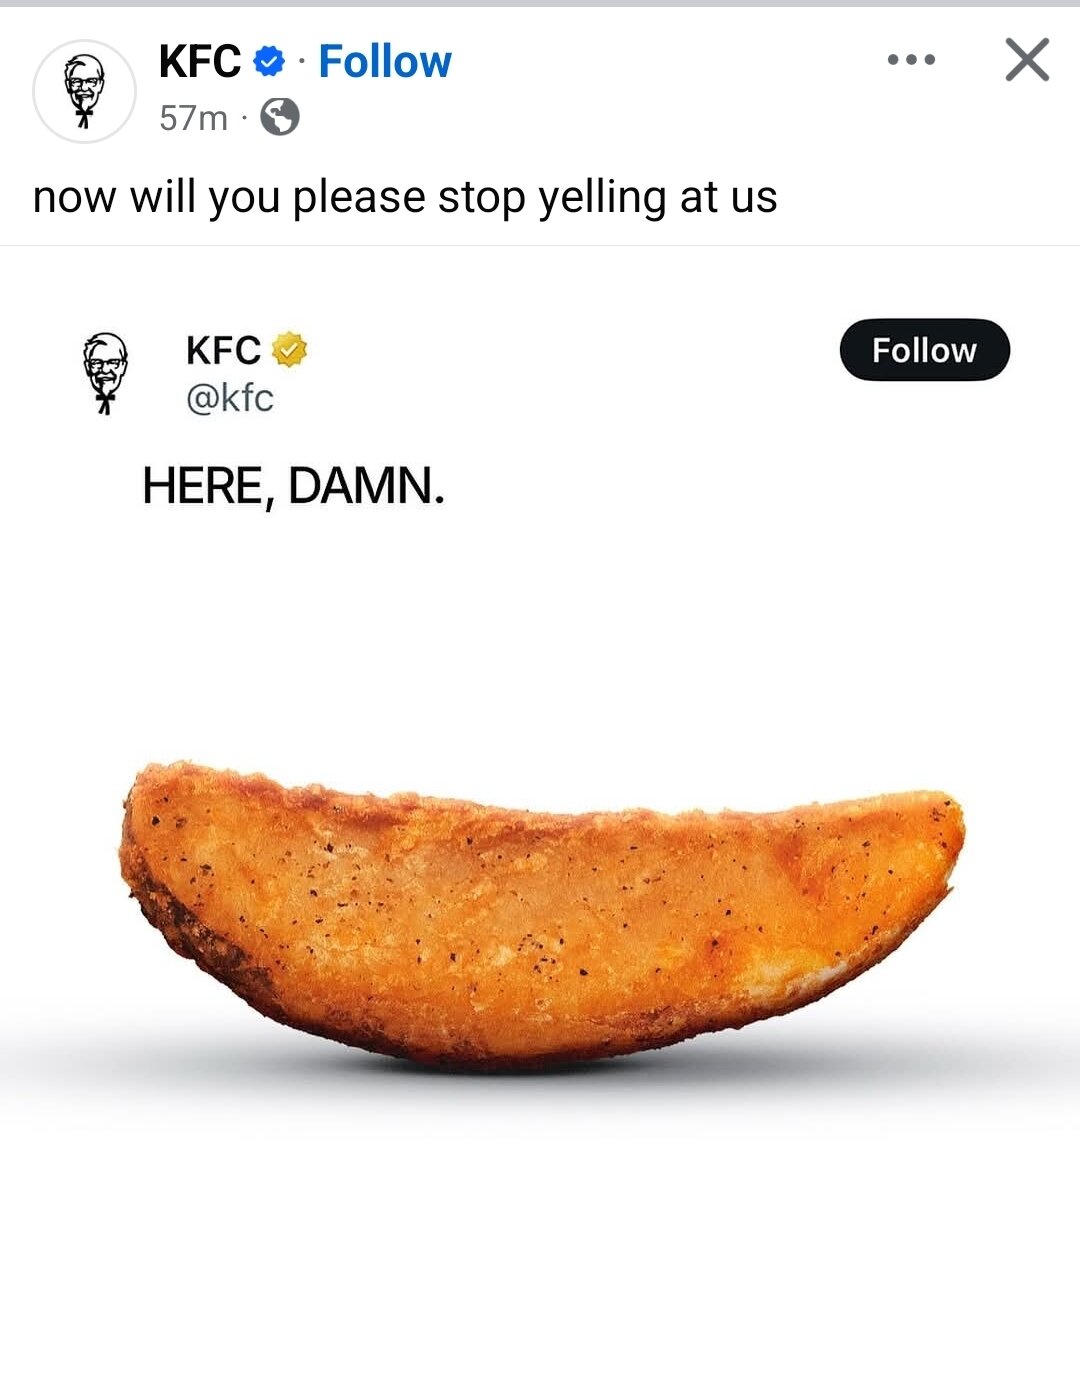Open the three-dot more options menu
Viewport: 1080px width, 1375px height.
[911, 60]
